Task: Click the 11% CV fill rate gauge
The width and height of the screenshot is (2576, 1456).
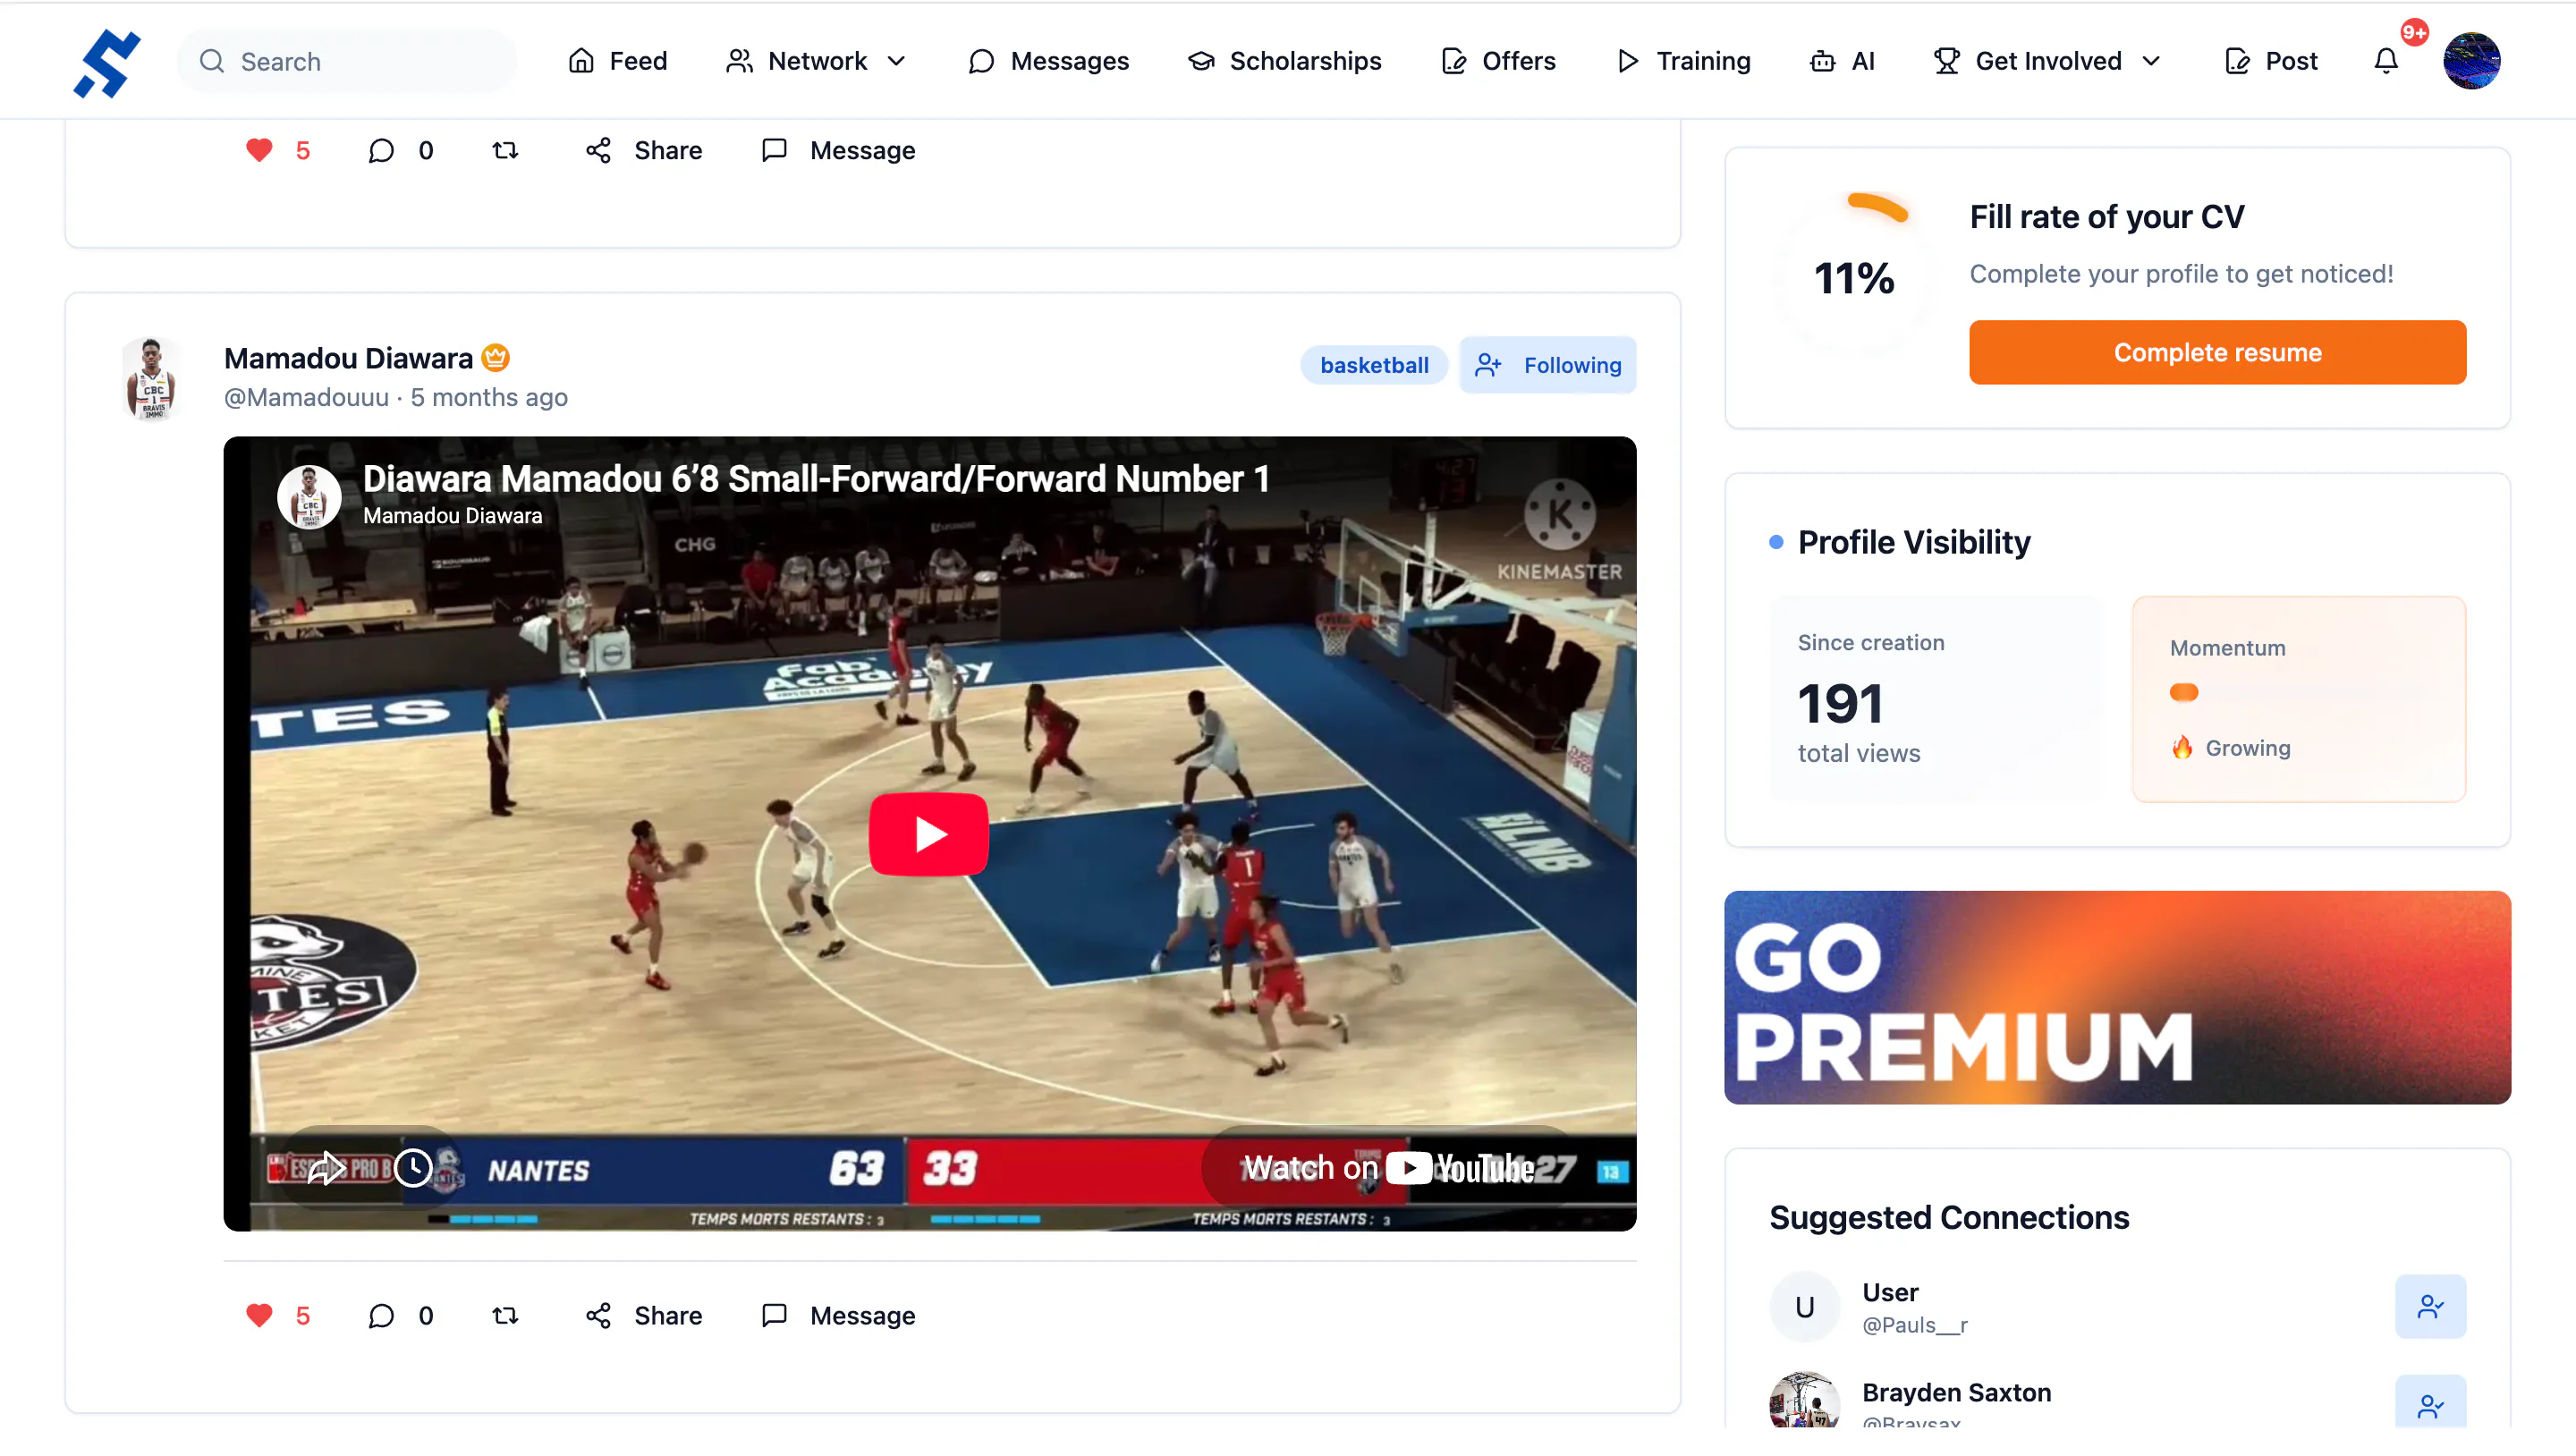Action: (x=1854, y=277)
